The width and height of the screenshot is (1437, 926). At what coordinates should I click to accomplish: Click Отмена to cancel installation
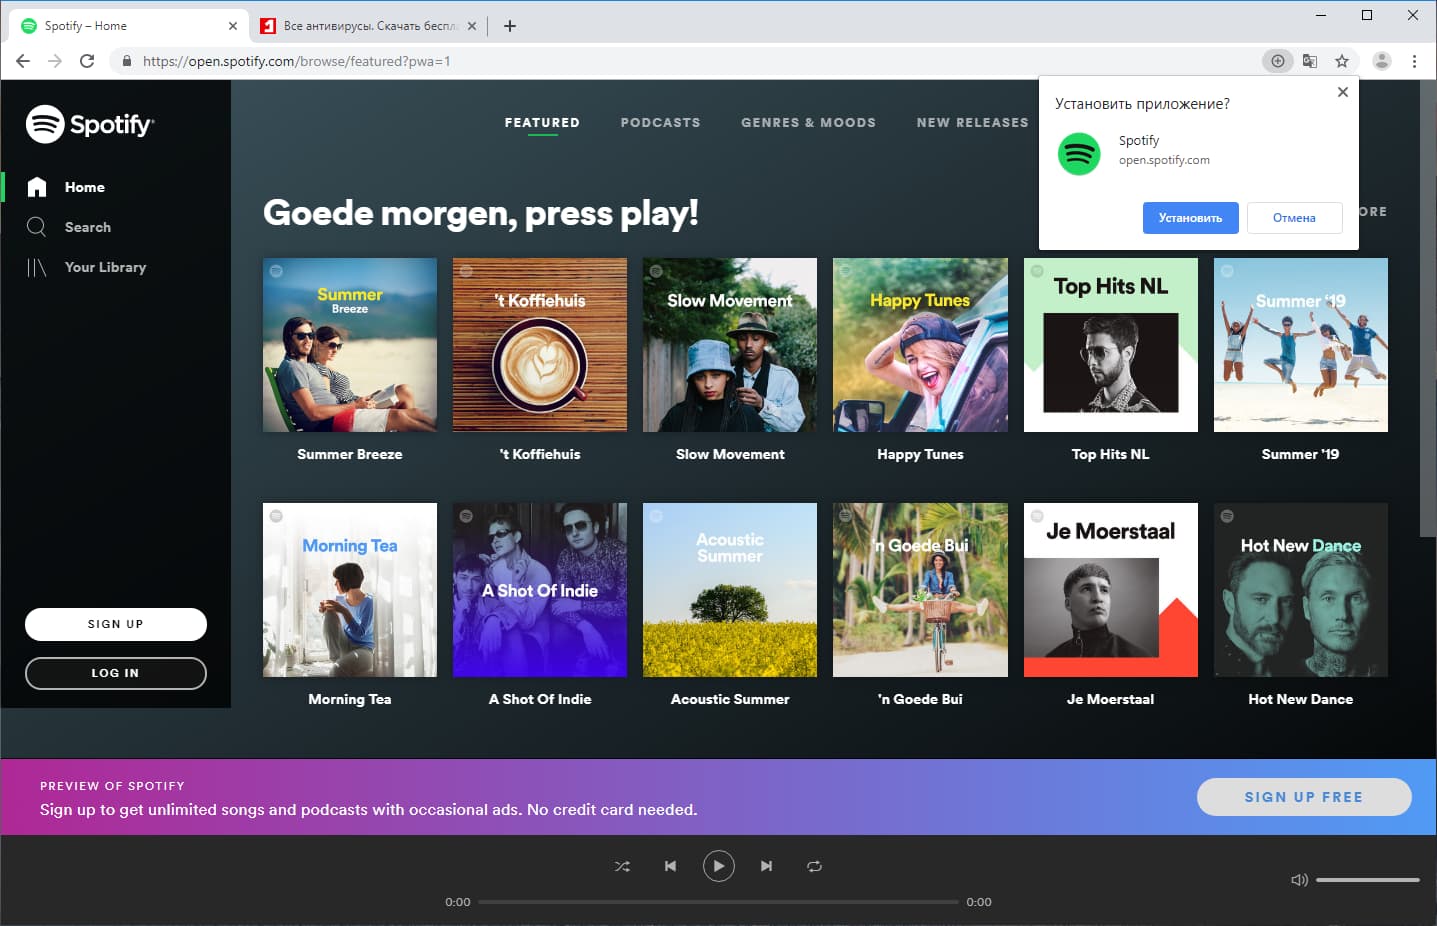[1294, 218]
